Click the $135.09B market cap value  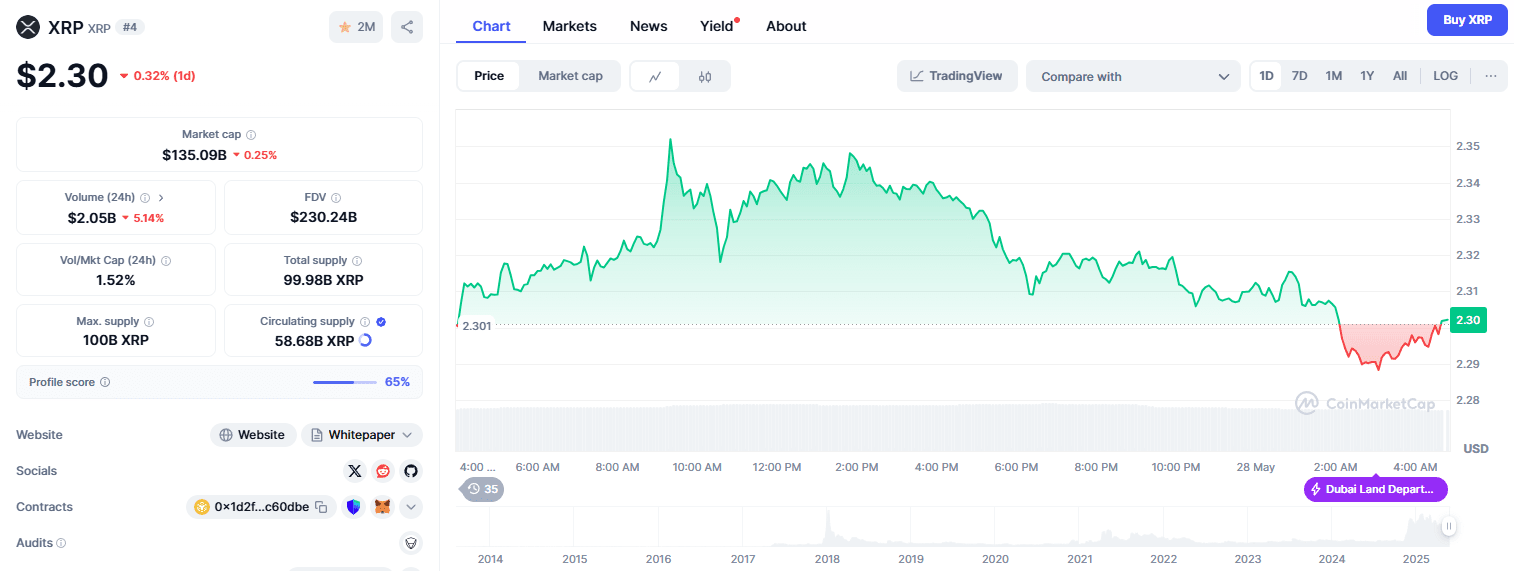coord(194,155)
